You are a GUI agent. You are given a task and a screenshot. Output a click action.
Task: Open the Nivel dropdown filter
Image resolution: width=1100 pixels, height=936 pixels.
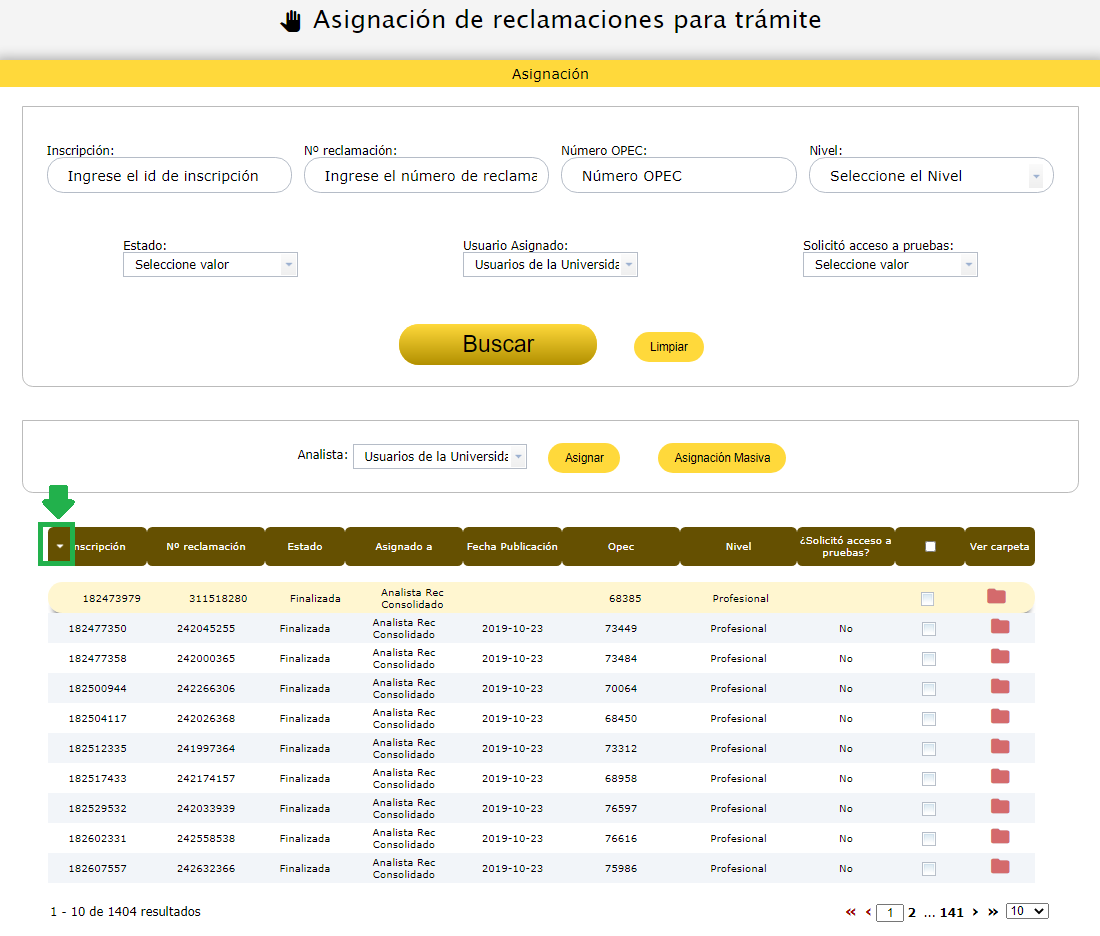click(x=931, y=176)
